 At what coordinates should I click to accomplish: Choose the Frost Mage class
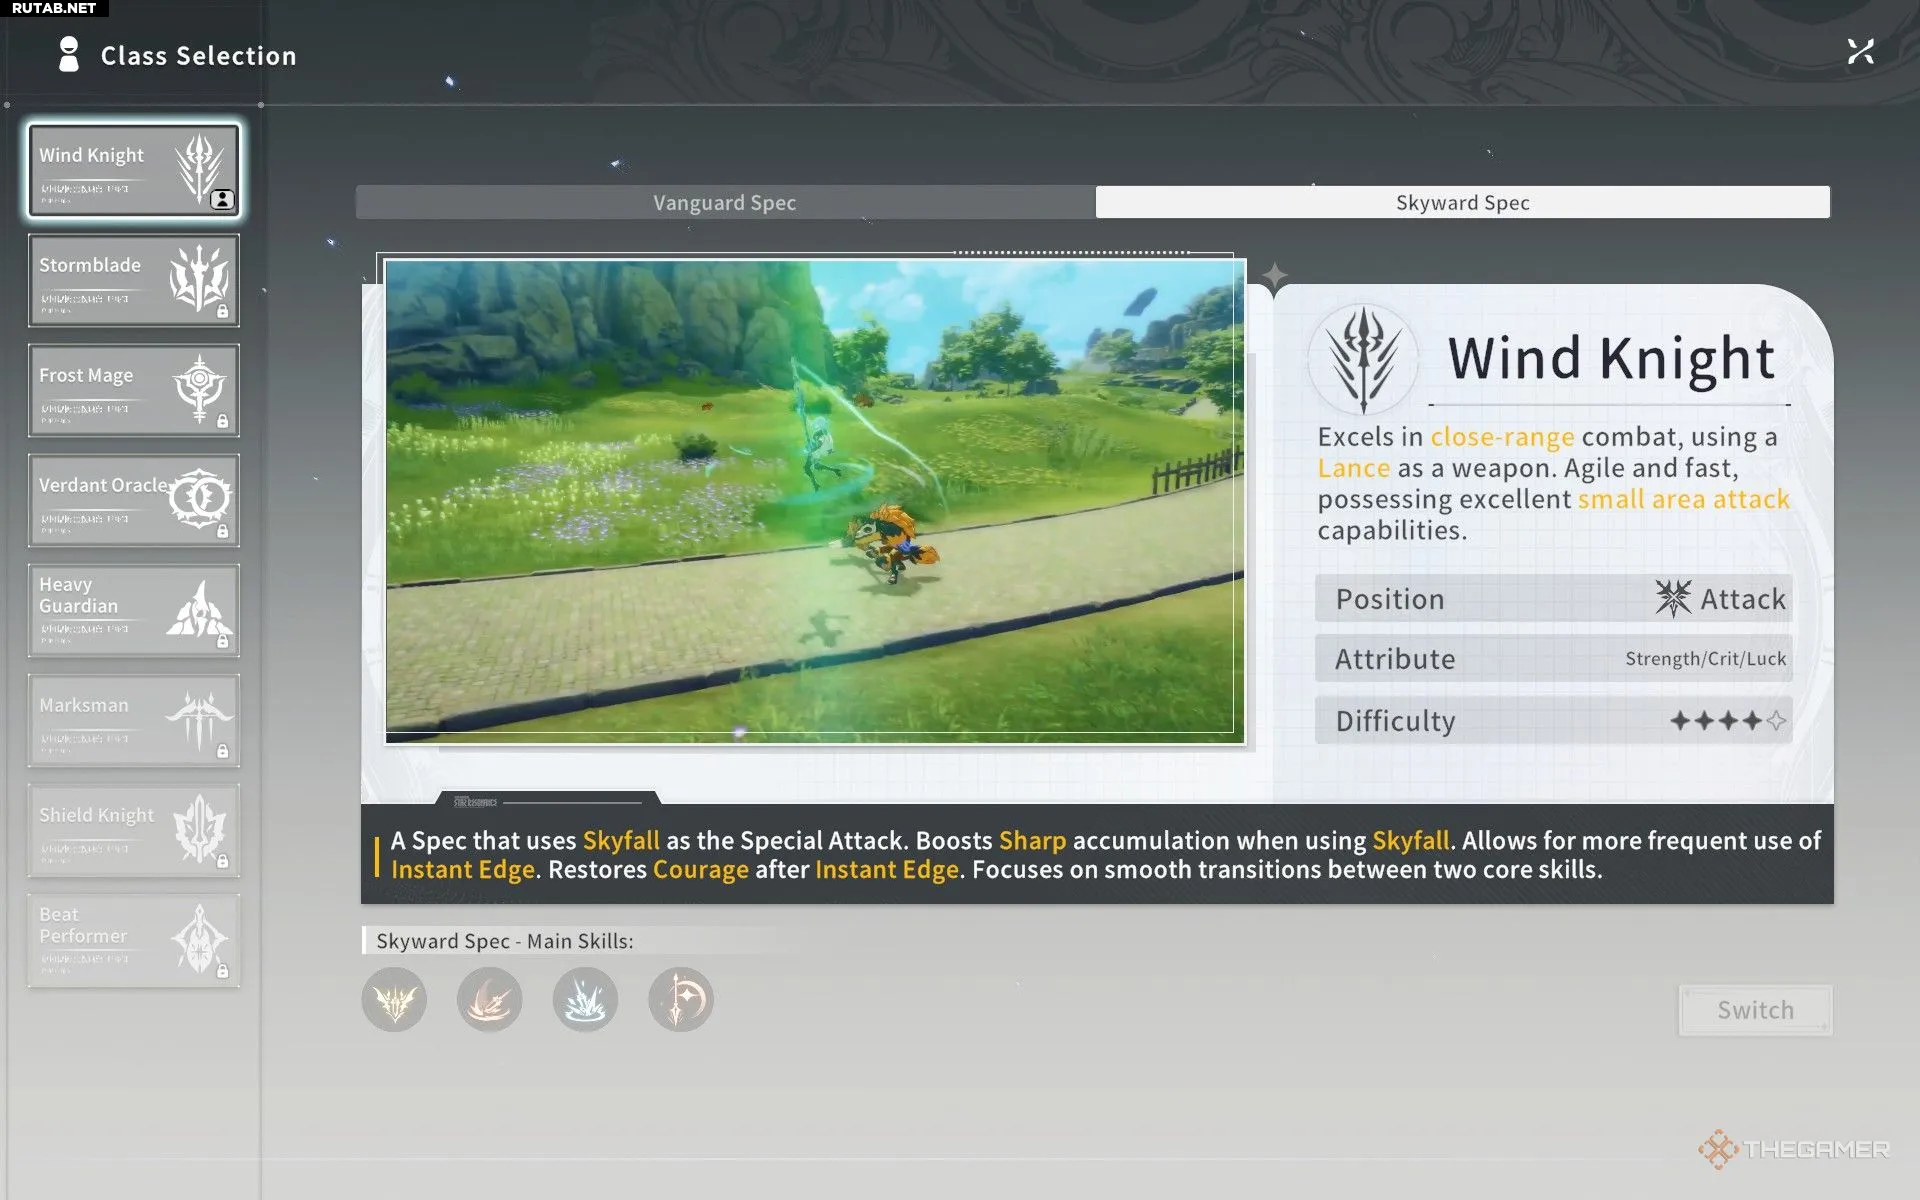[x=134, y=390]
